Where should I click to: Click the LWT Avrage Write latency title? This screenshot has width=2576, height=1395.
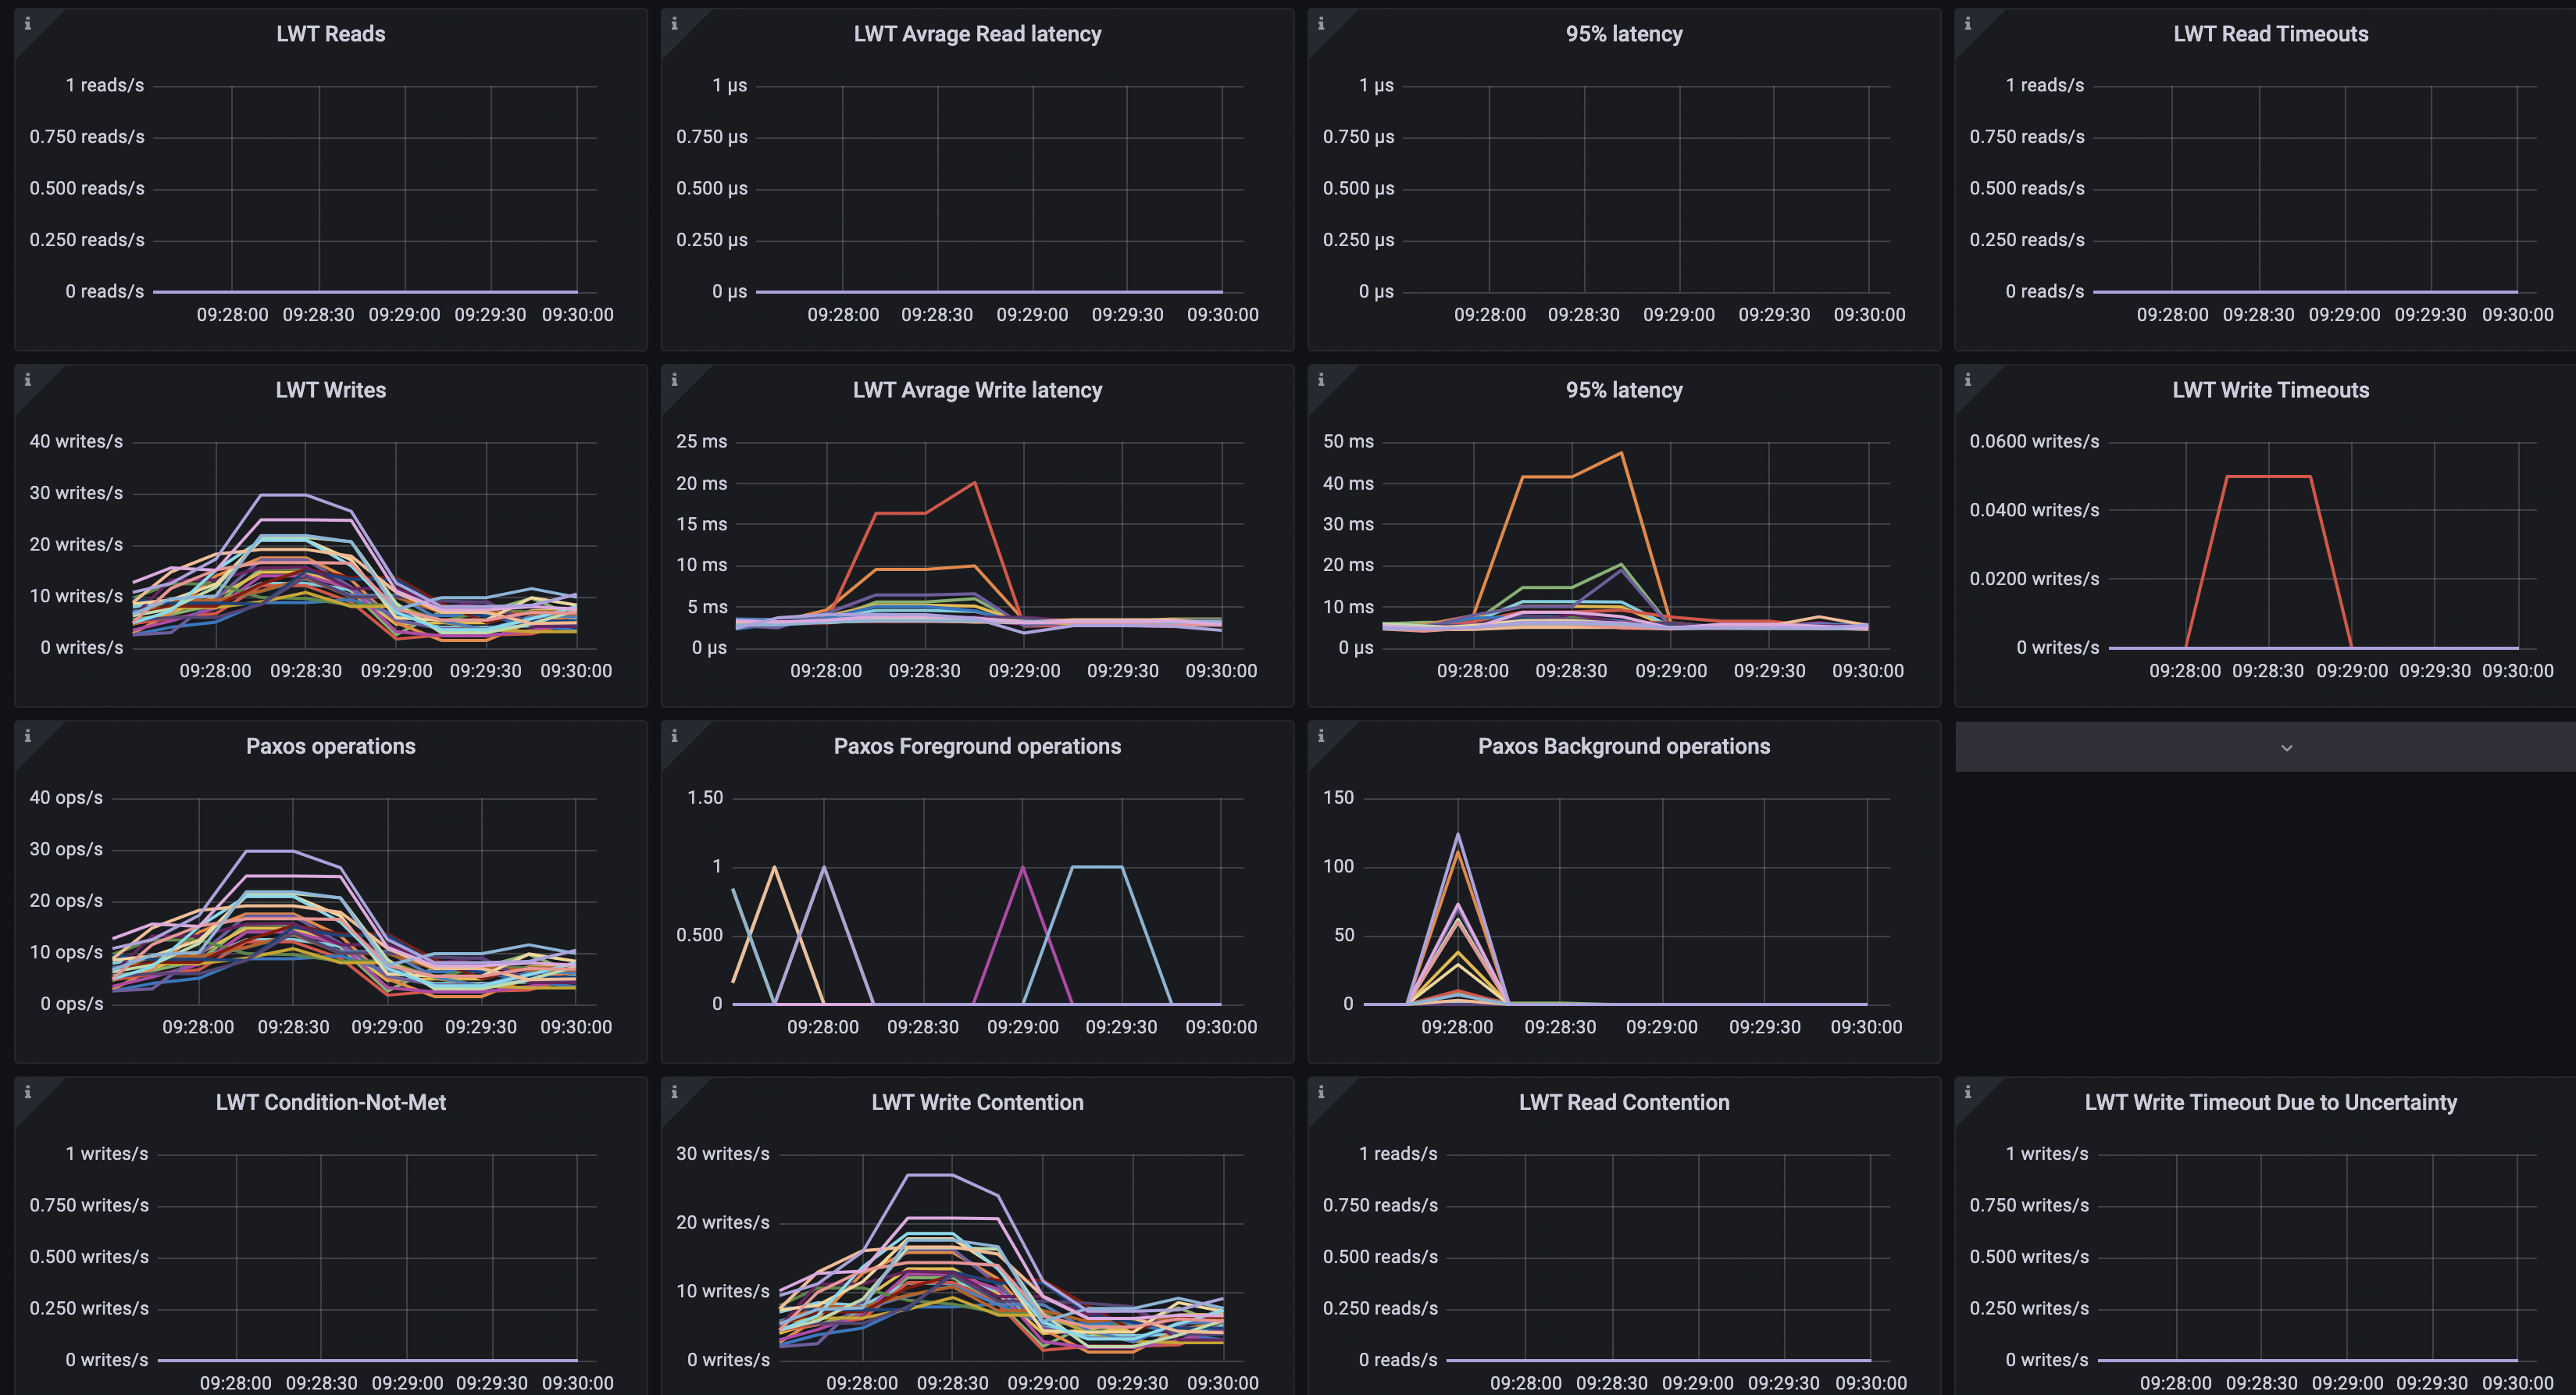976,389
